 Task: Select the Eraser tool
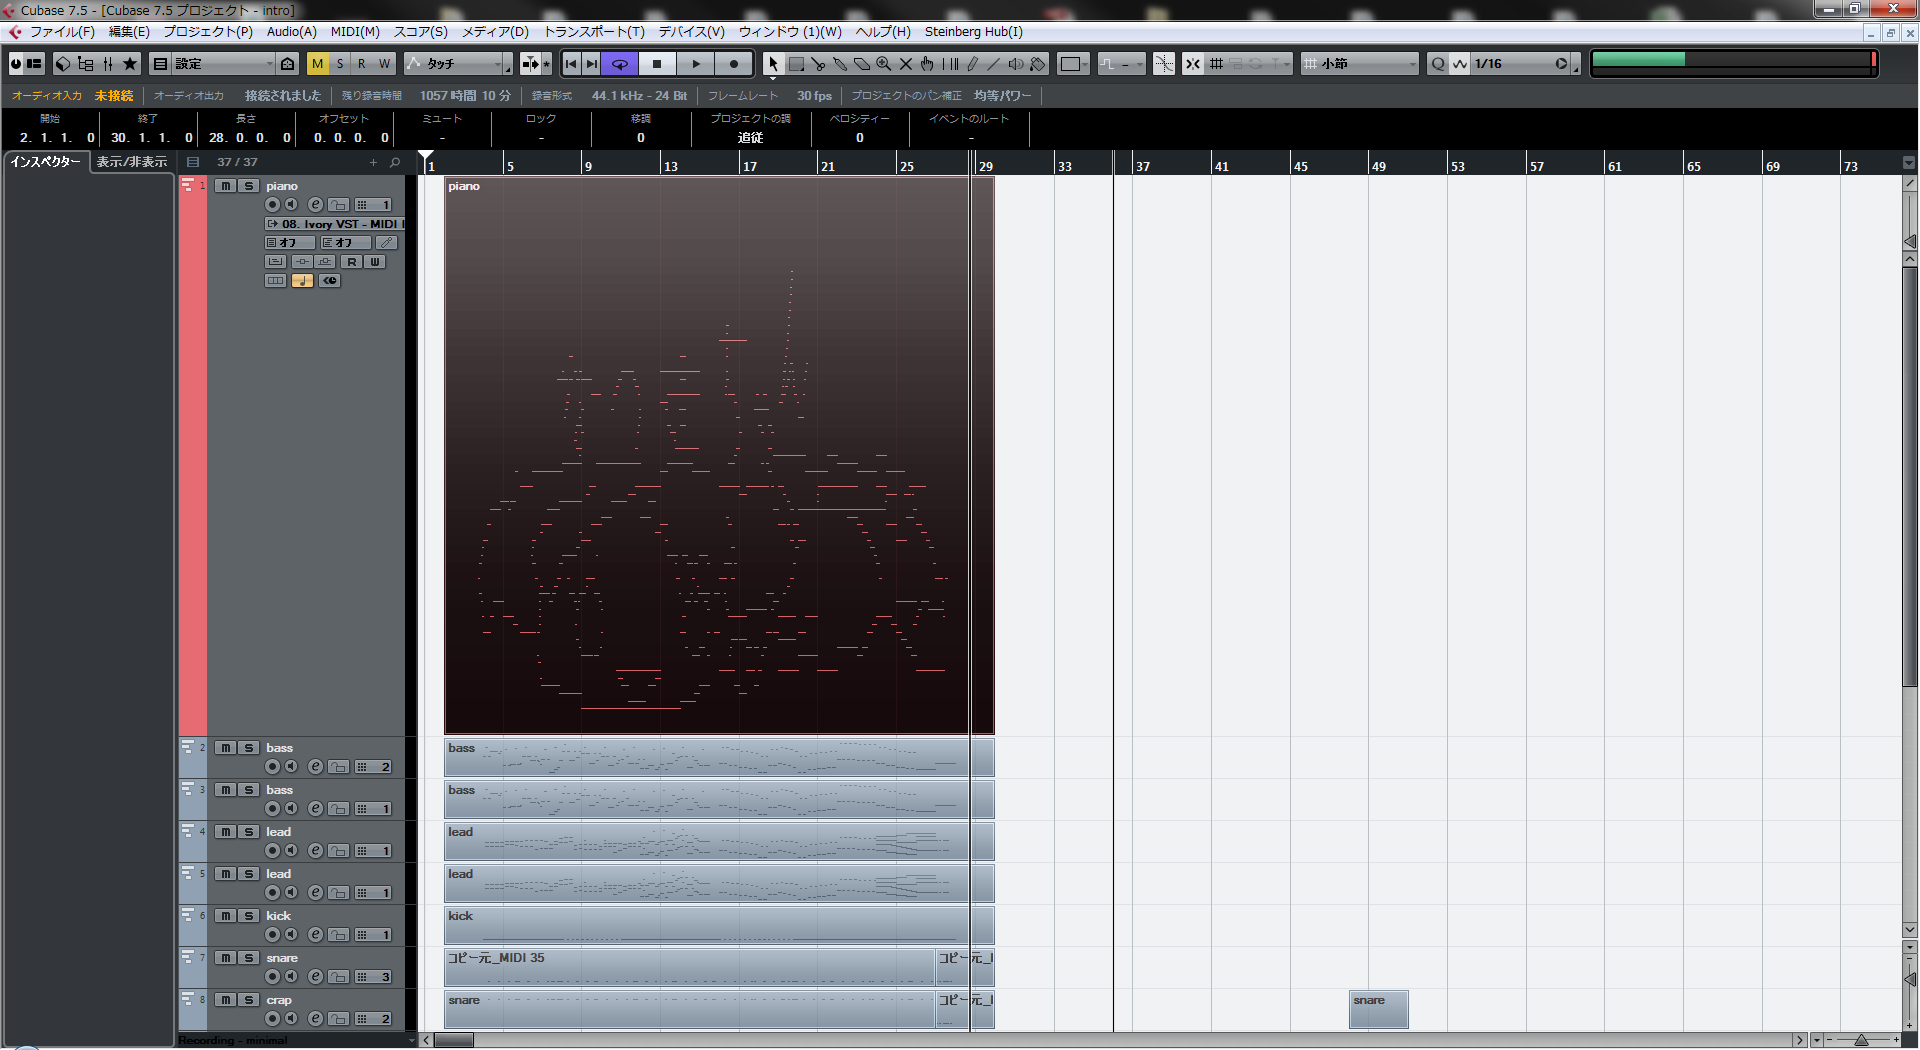[862, 64]
